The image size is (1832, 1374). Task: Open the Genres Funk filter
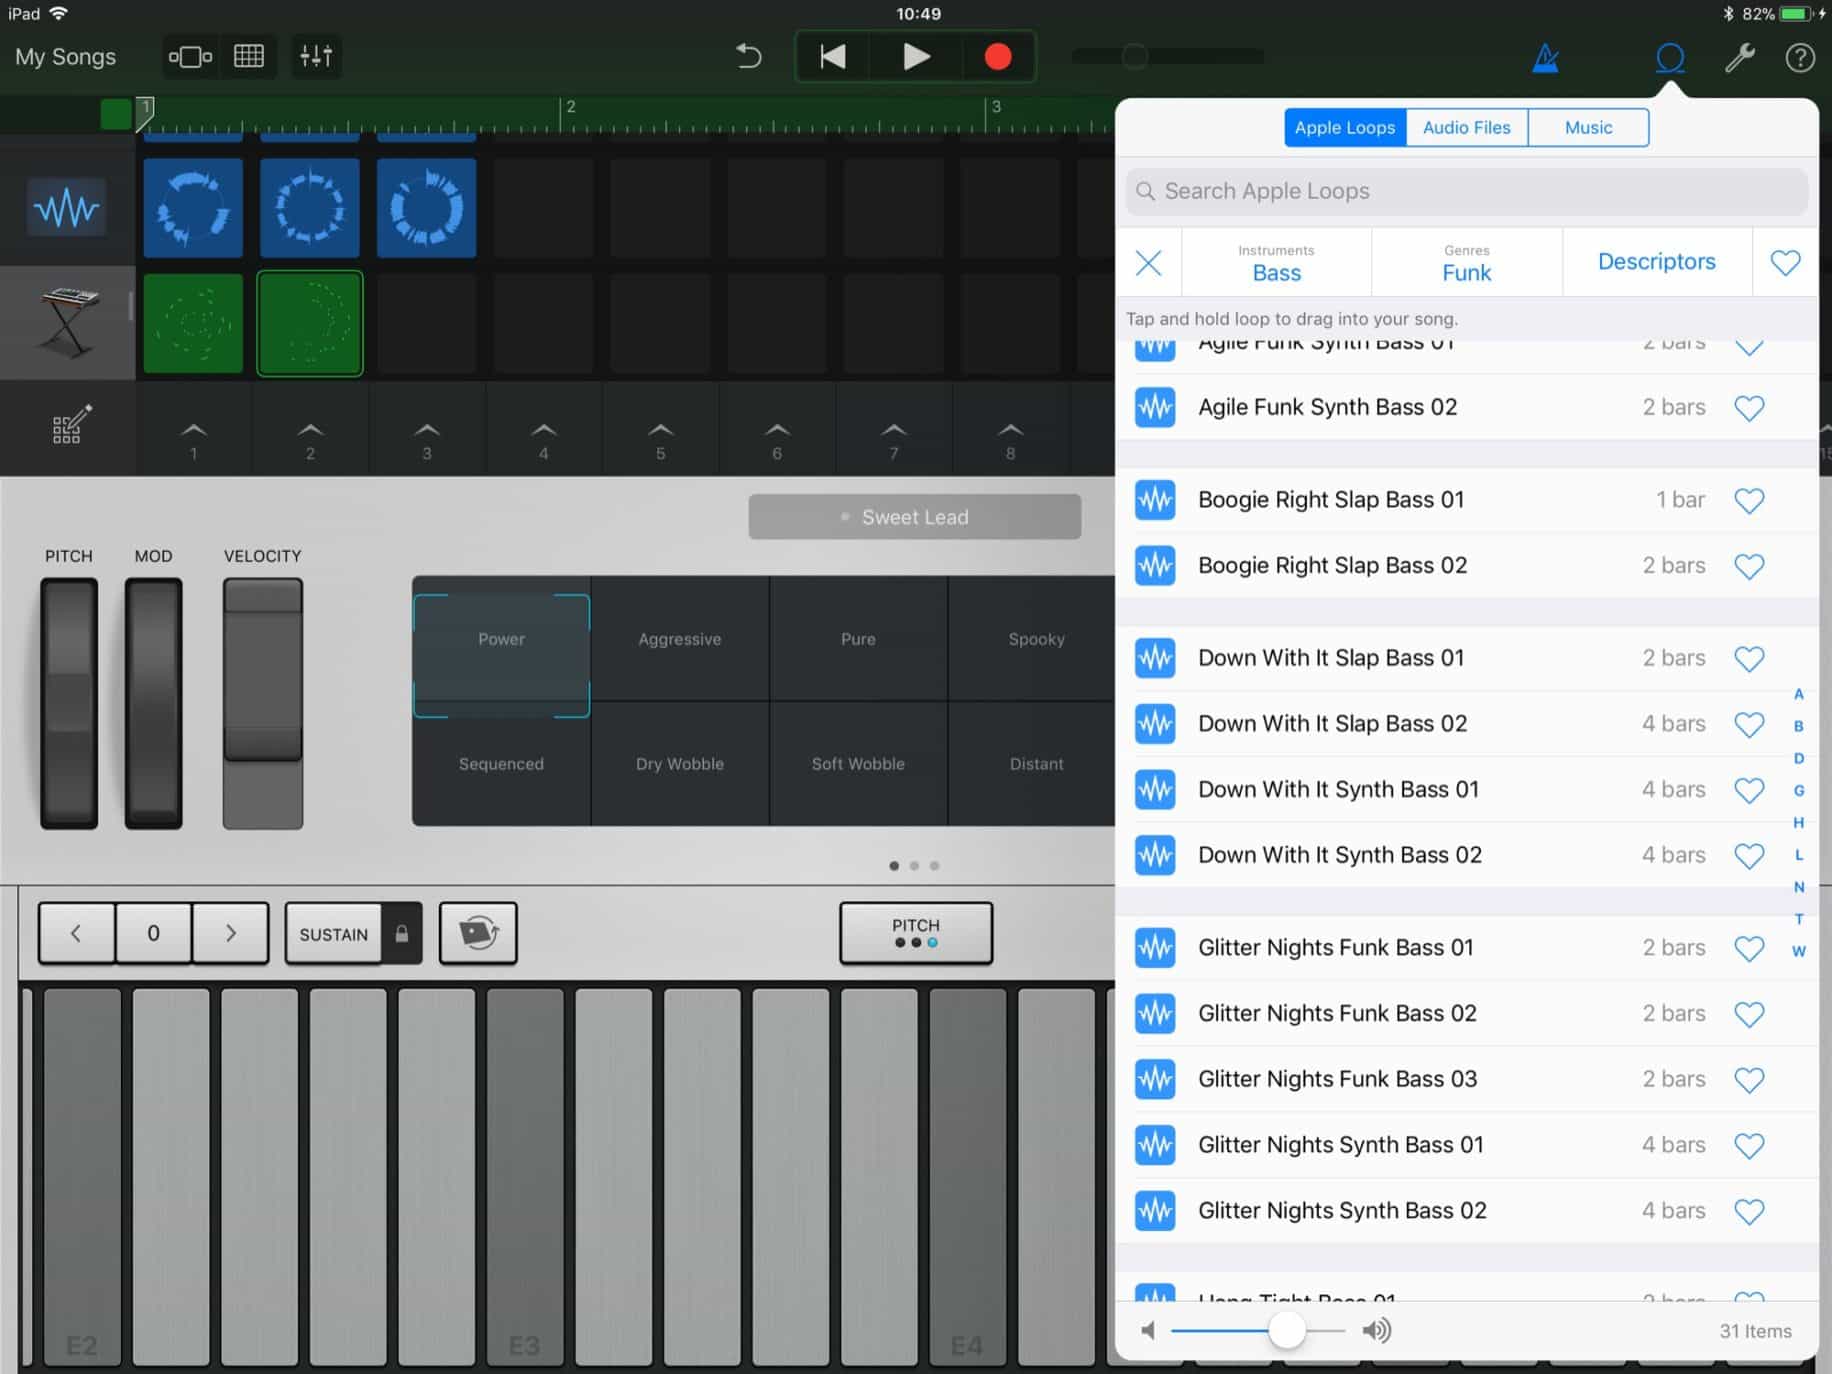pos(1466,262)
